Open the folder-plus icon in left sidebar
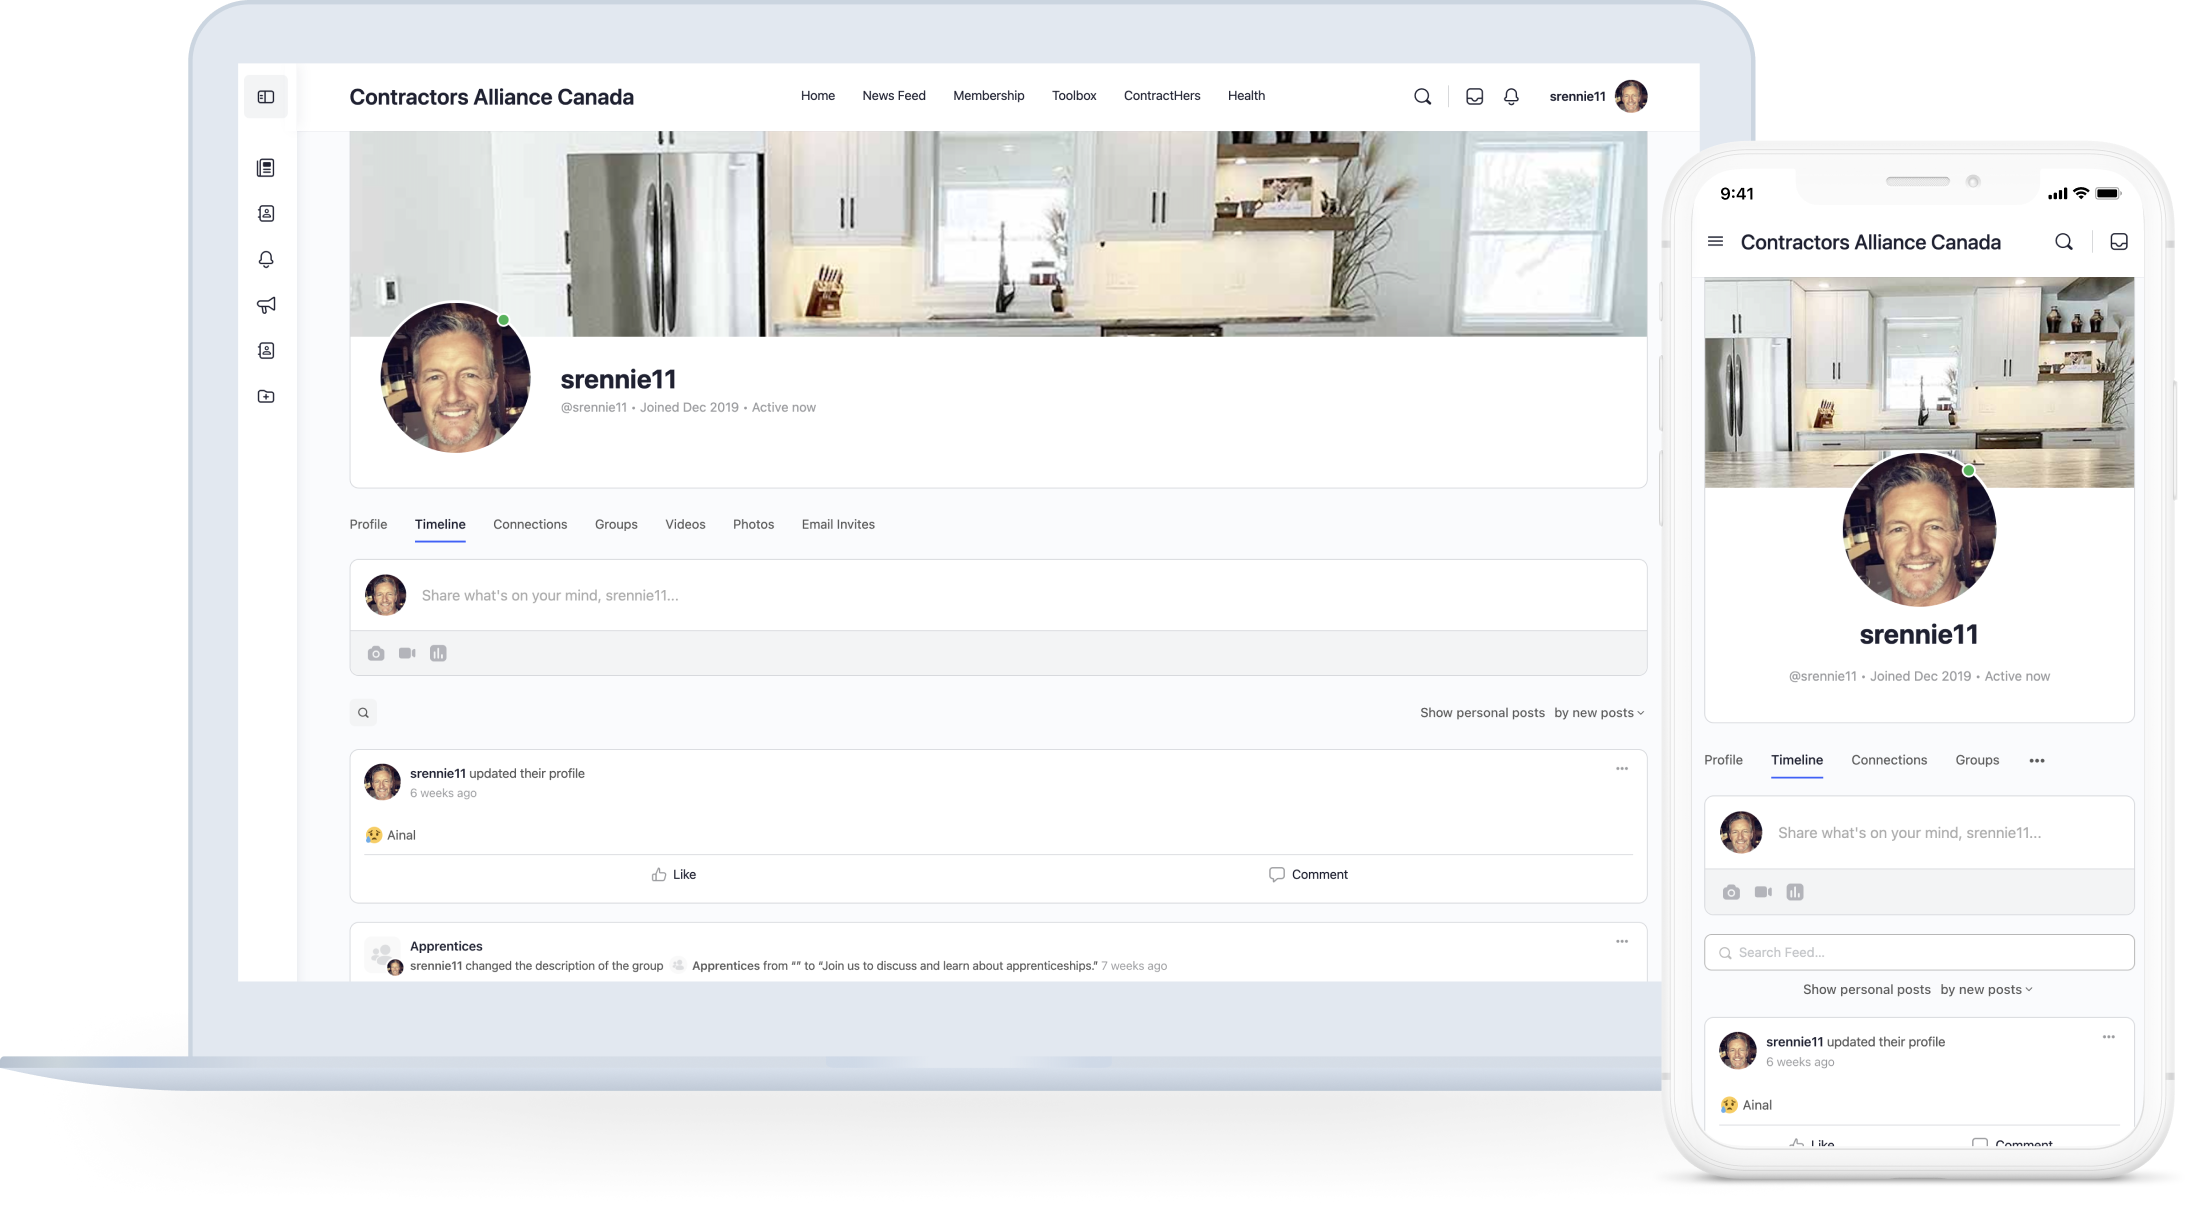 coord(266,397)
